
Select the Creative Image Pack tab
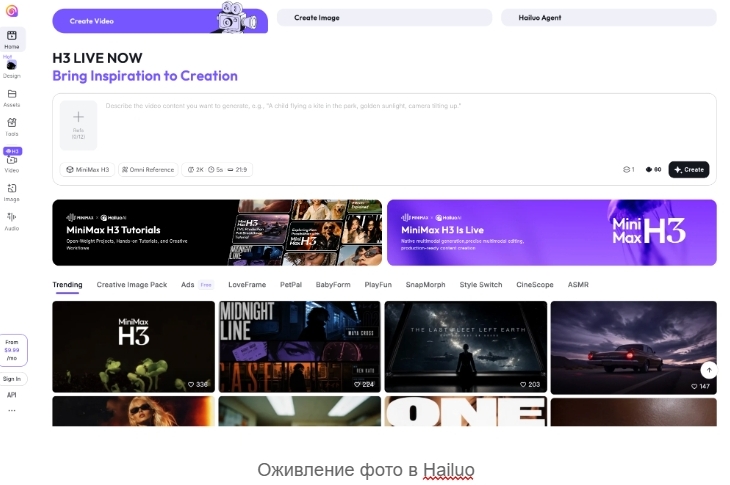[x=132, y=284]
